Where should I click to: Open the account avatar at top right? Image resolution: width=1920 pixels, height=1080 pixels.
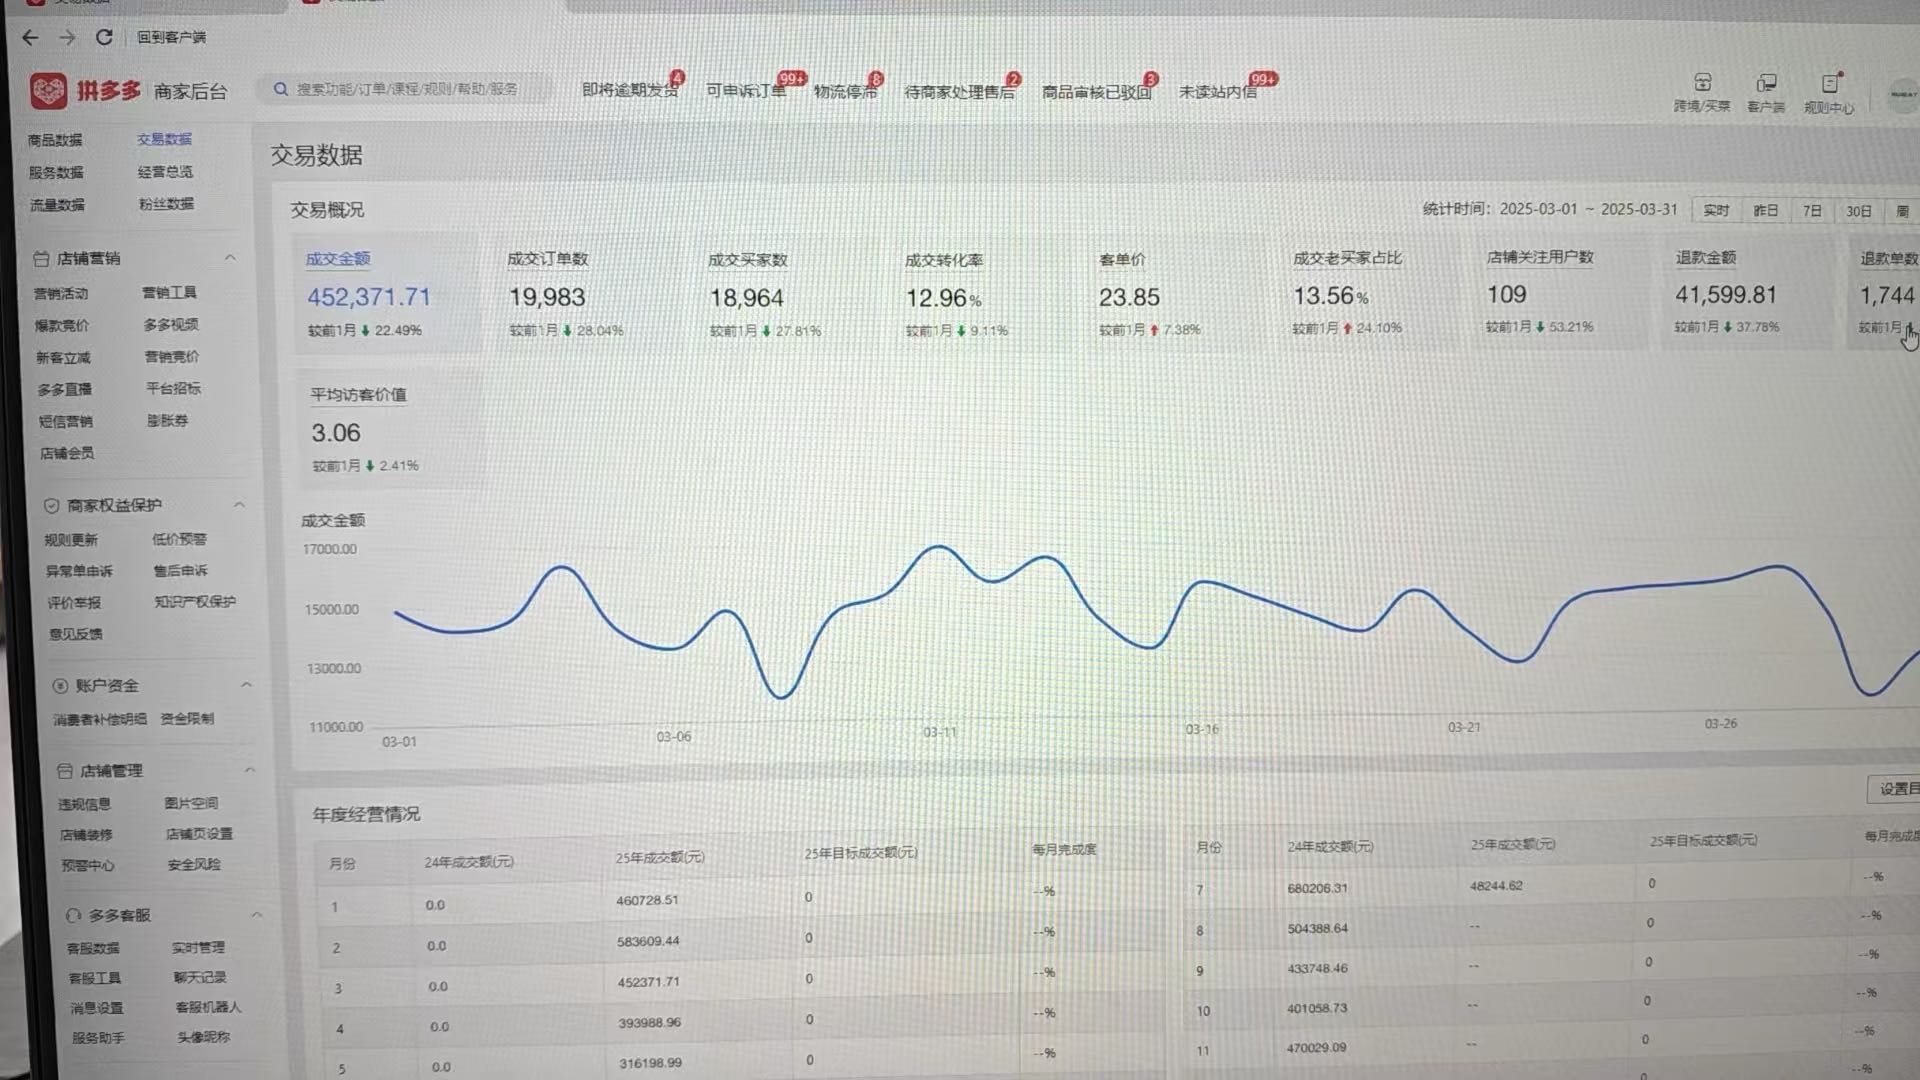1903,96
